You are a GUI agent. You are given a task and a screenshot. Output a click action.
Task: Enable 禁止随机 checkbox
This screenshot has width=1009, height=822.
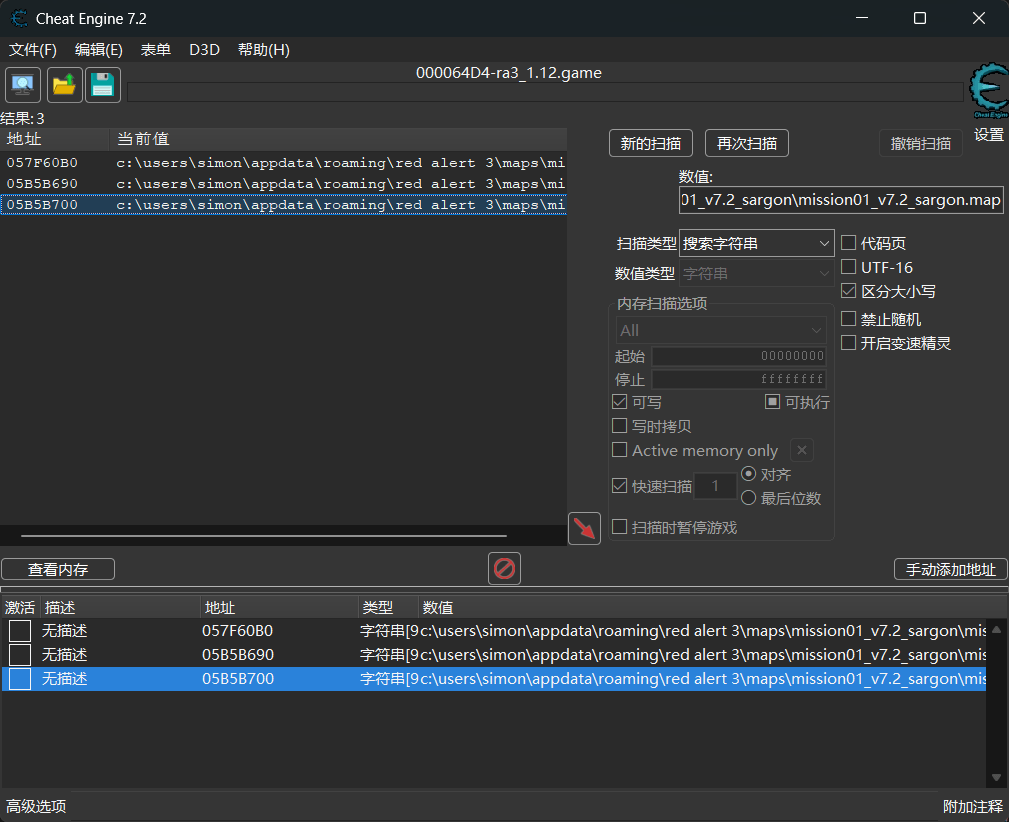(x=849, y=319)
